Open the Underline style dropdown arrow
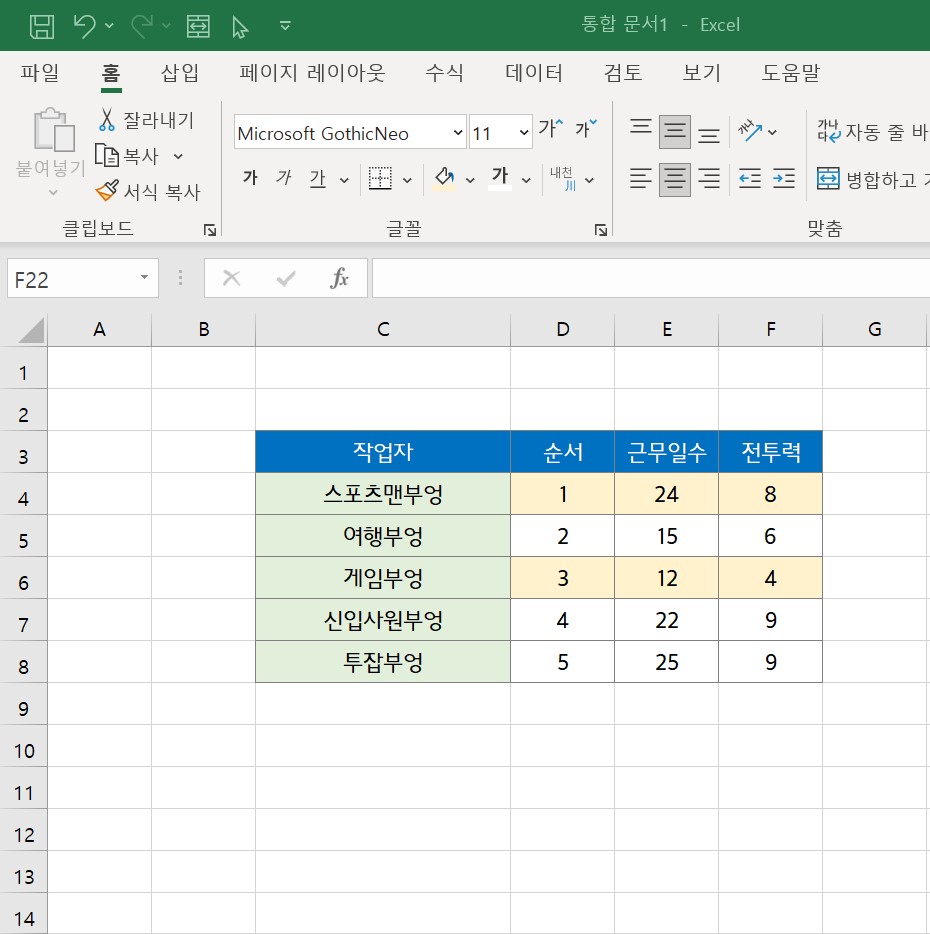The height and width of the screenshot is (934, 930). (x=344, y=180)
